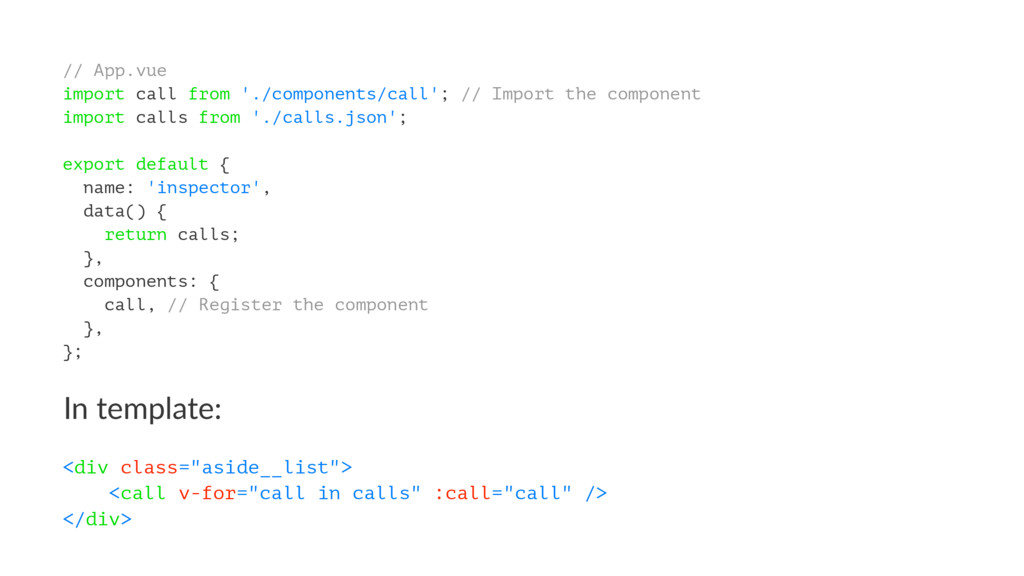Click the '// App.vue' comment line
Image resolution: width=1024 pixels, height=576 pixels.
coord(115,71)
